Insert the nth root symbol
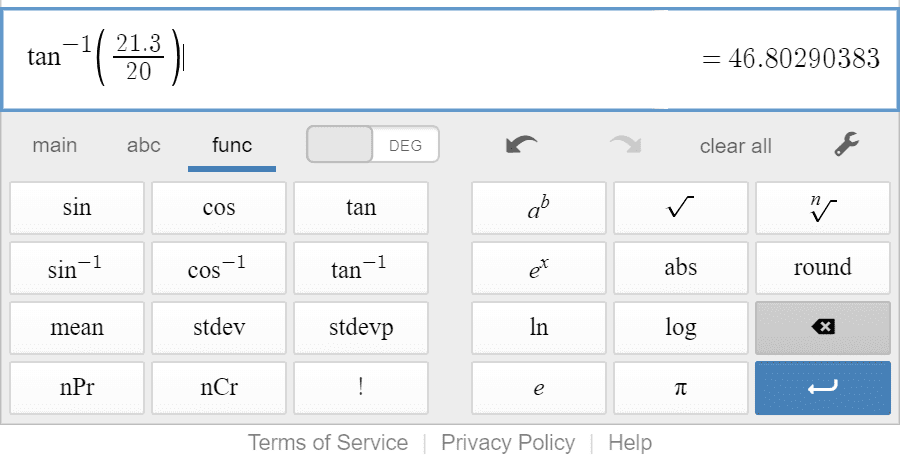The image size is (904, 468). click(822, 208)
